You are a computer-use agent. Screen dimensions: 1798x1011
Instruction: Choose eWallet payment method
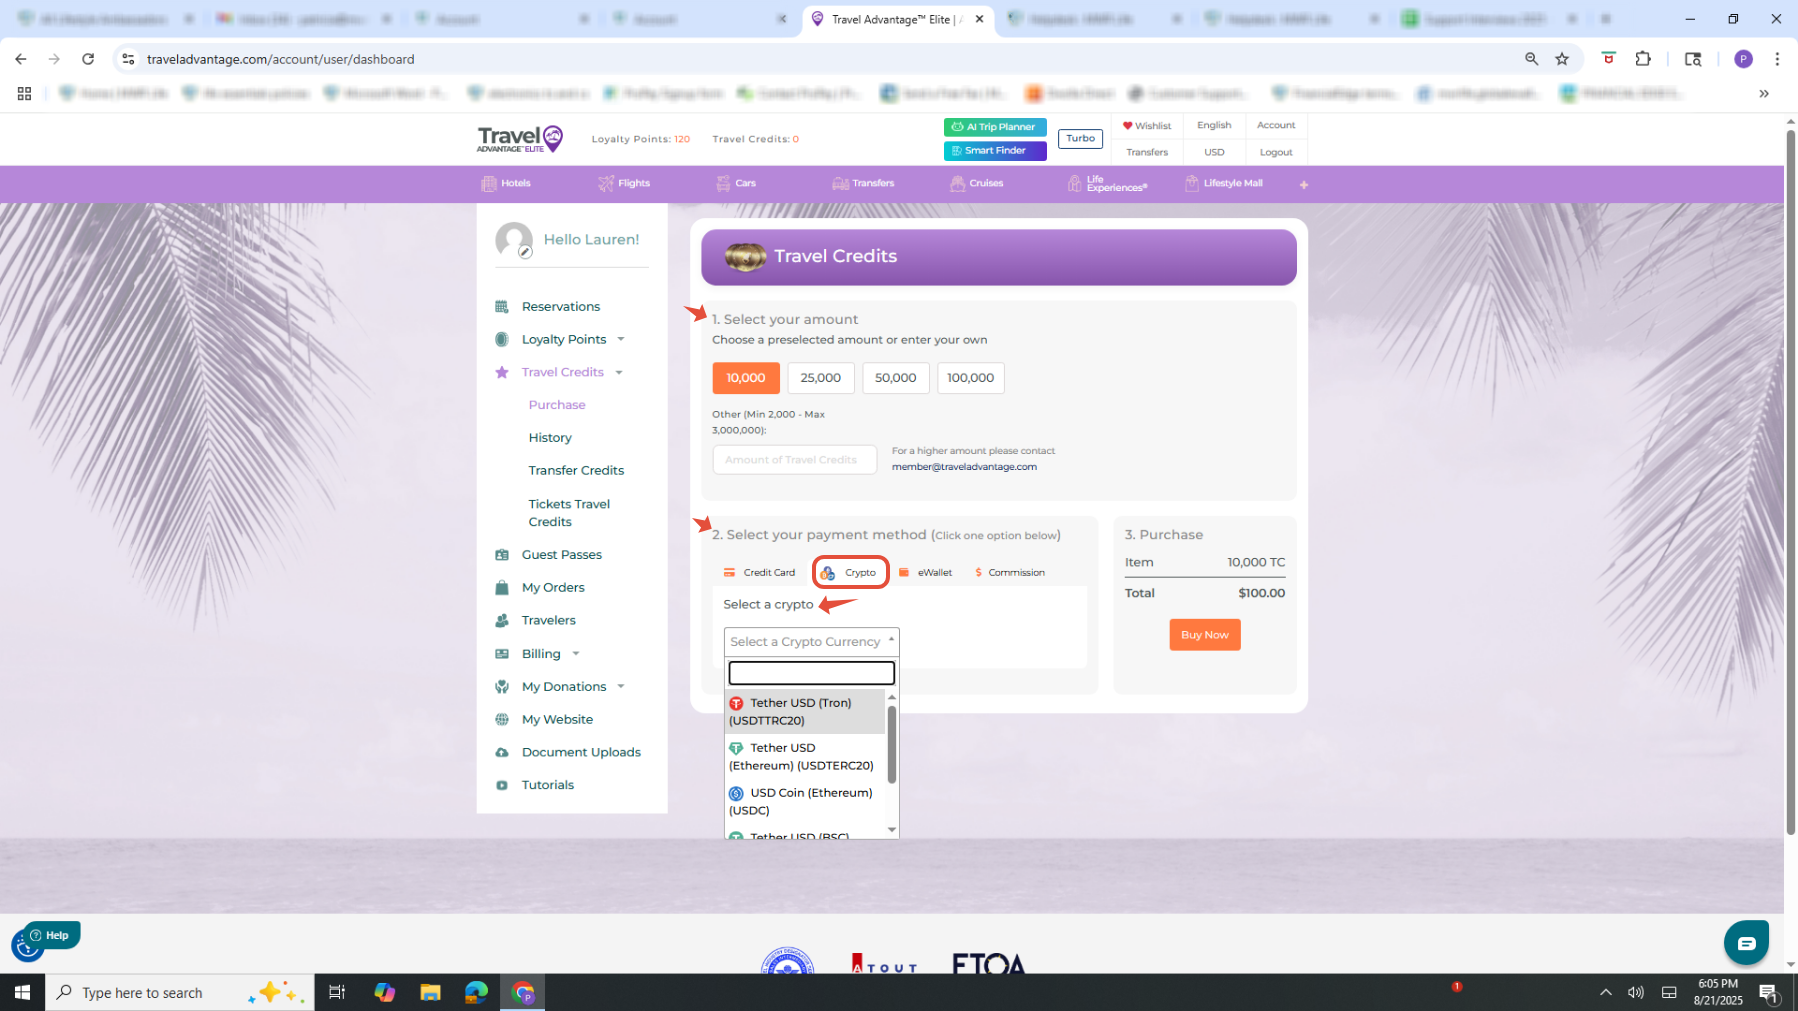(926, 573)
